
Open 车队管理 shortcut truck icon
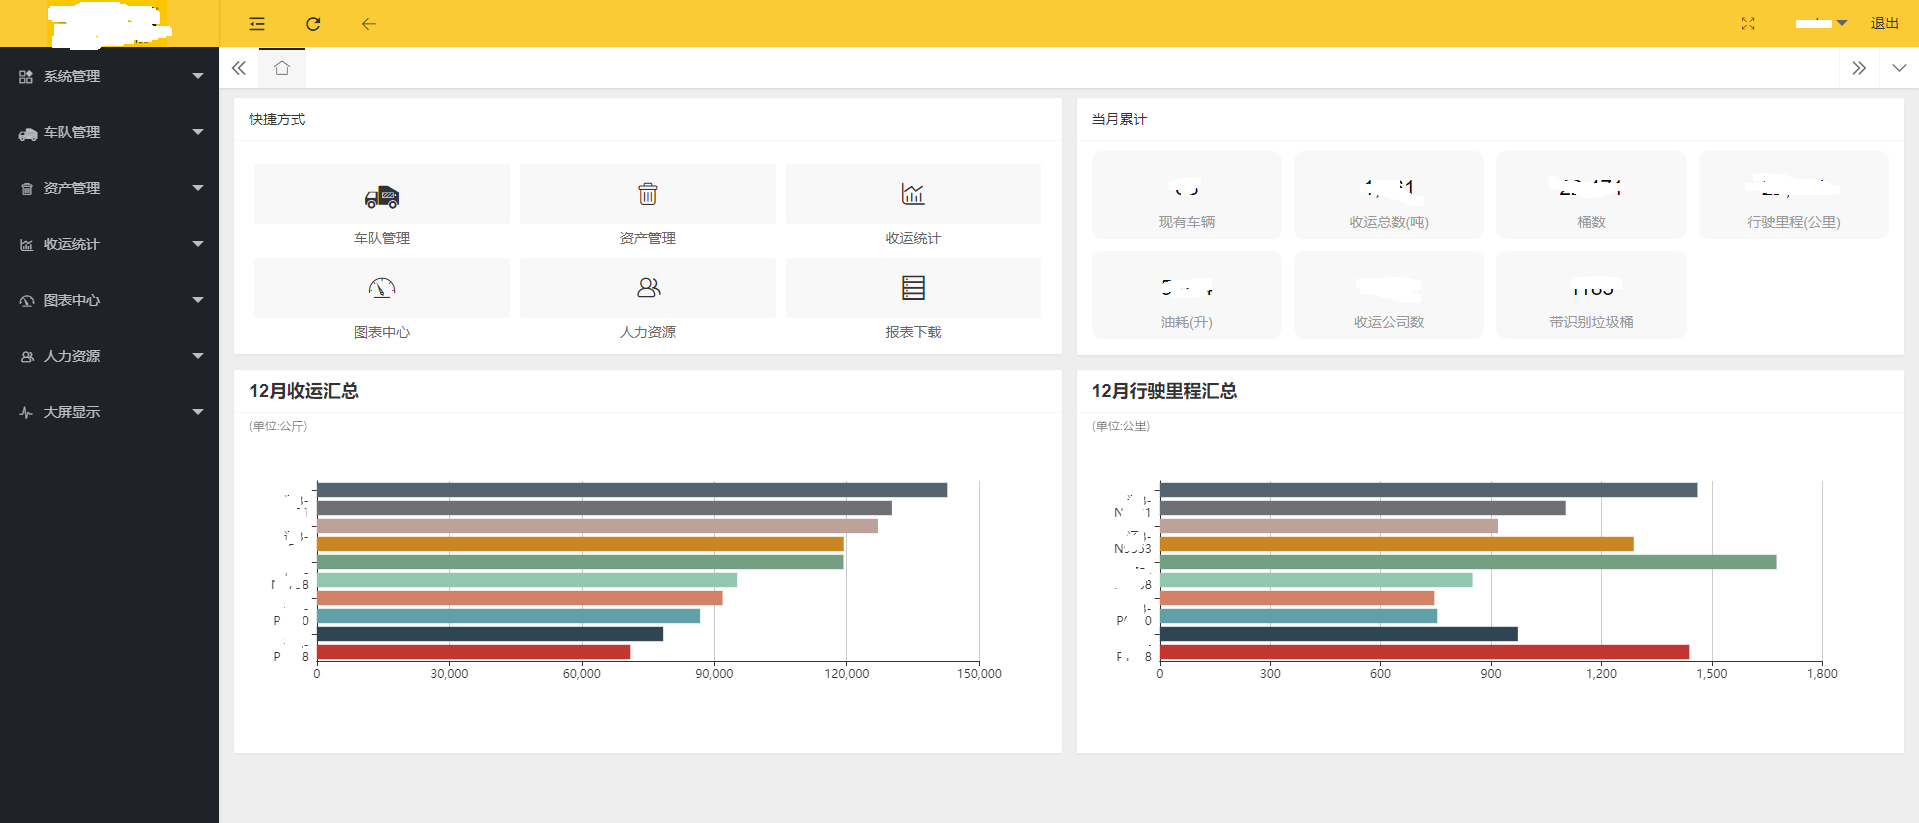pos(382,196)
